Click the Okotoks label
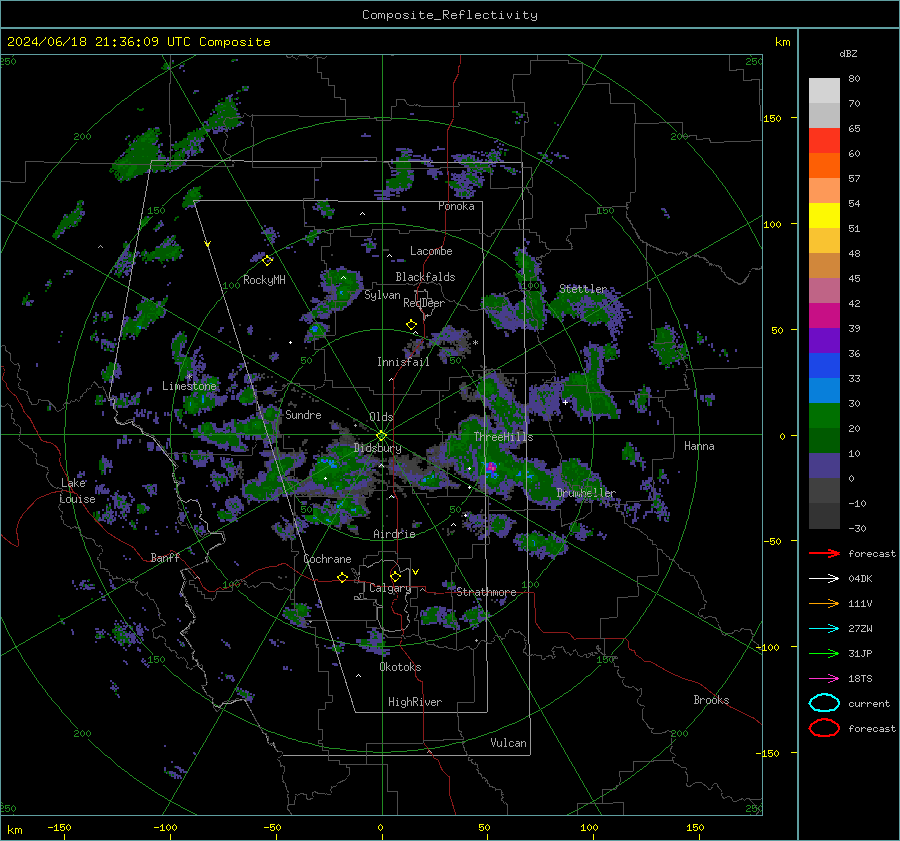The height and width of the screenshot is (841, 900). coord(400,667)
